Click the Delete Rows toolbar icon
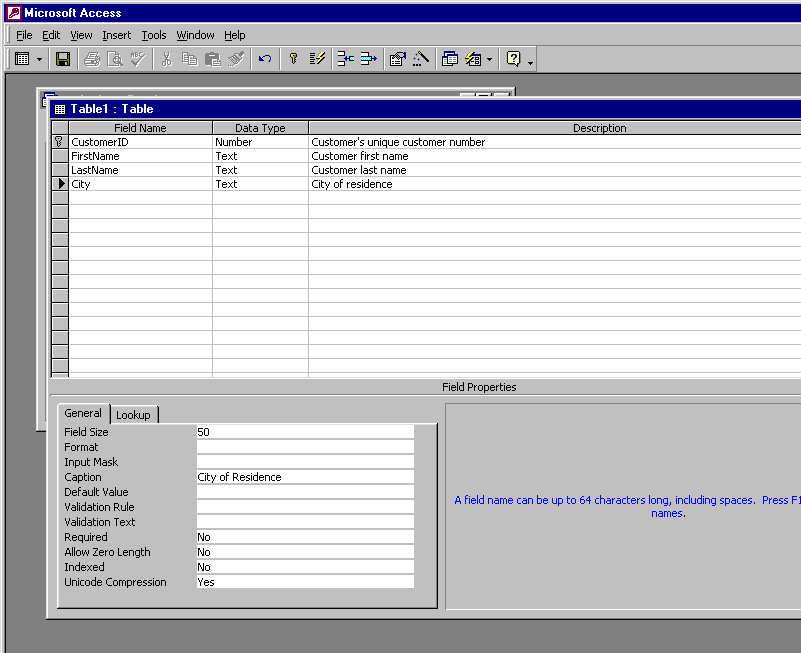The height and width of the screenshot is (653, 801). click(368, 59)
